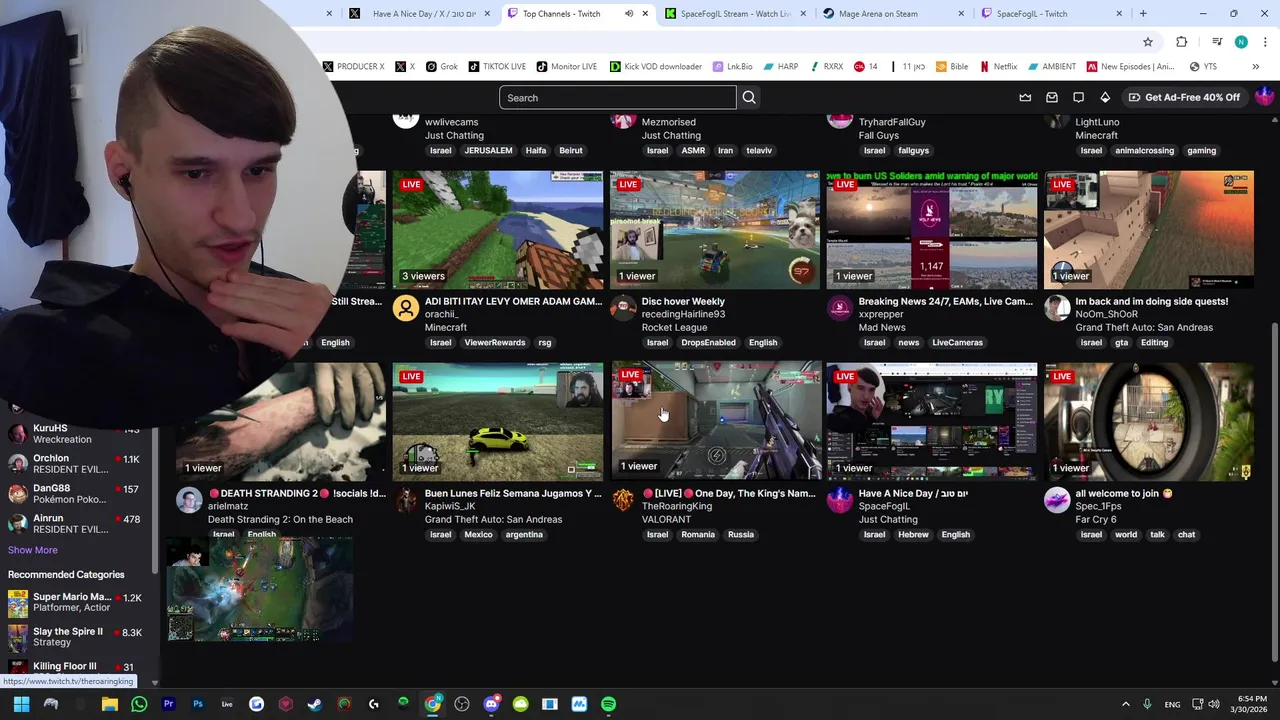The image size is (1280, 720).
Task: Show hidden system tray icons
Action: [x=1125, y=704]
